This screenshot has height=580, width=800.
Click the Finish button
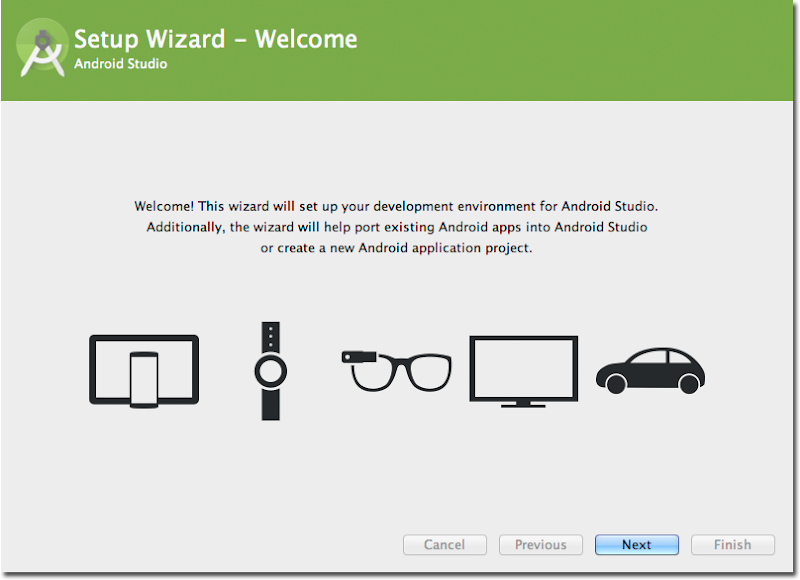coord(732,544)
